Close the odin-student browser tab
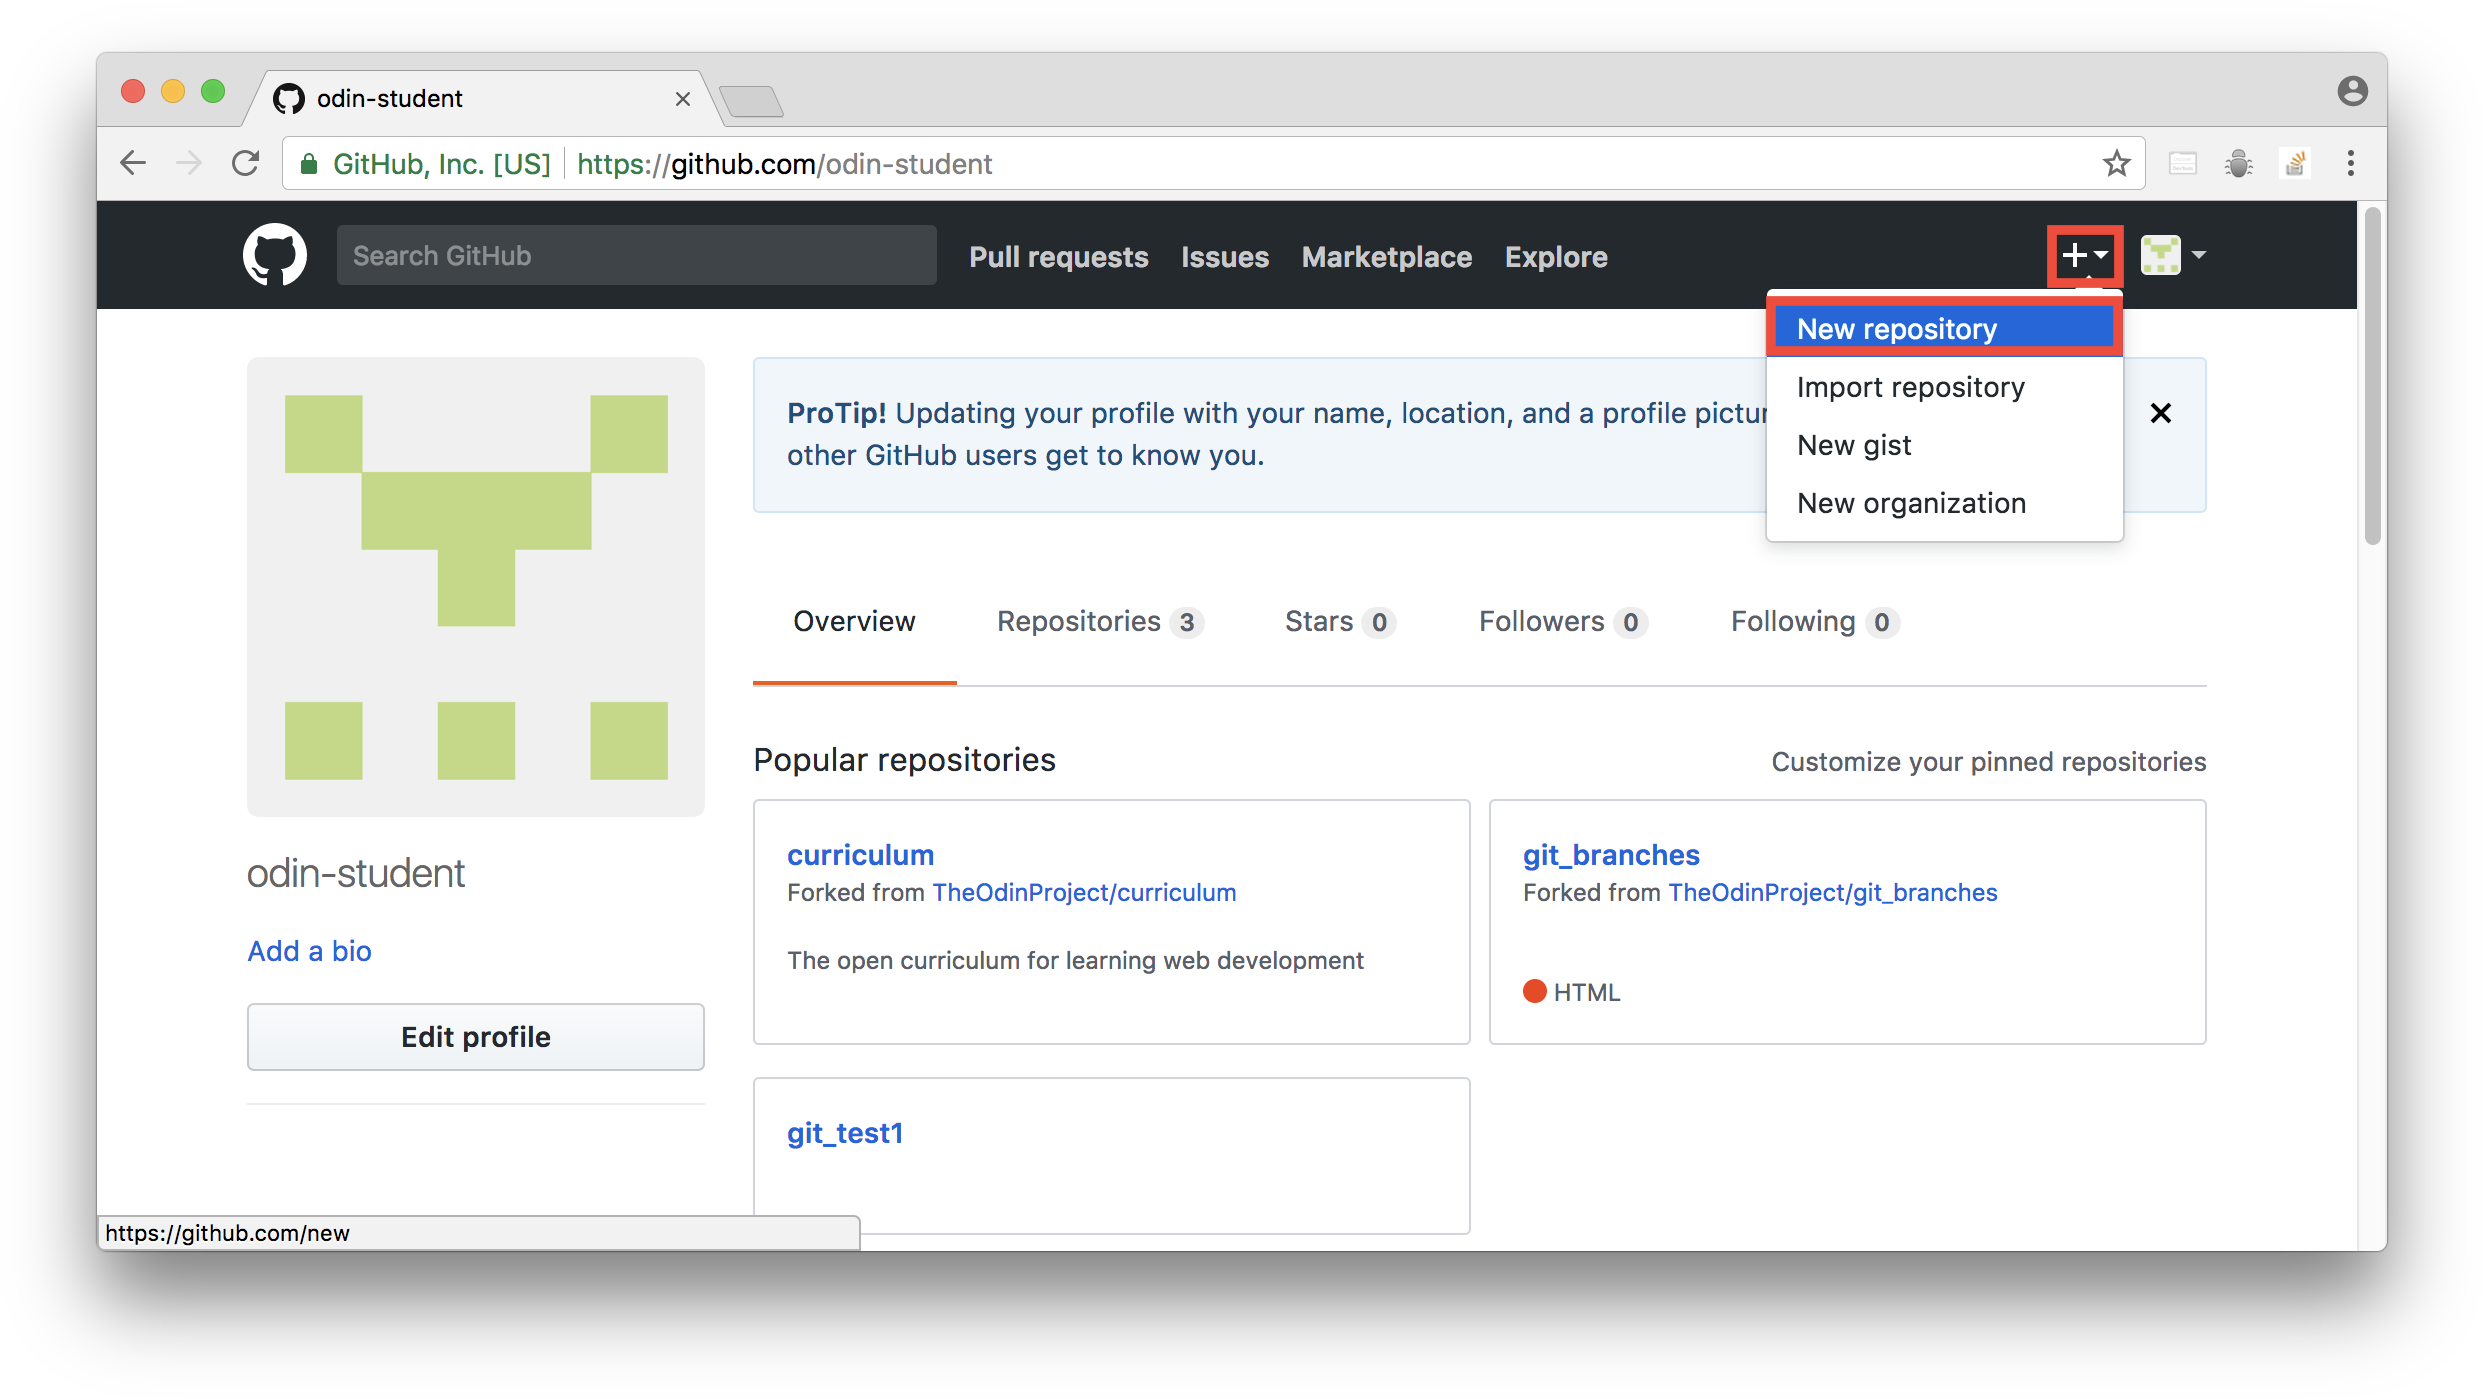 [x=683, y=99]
